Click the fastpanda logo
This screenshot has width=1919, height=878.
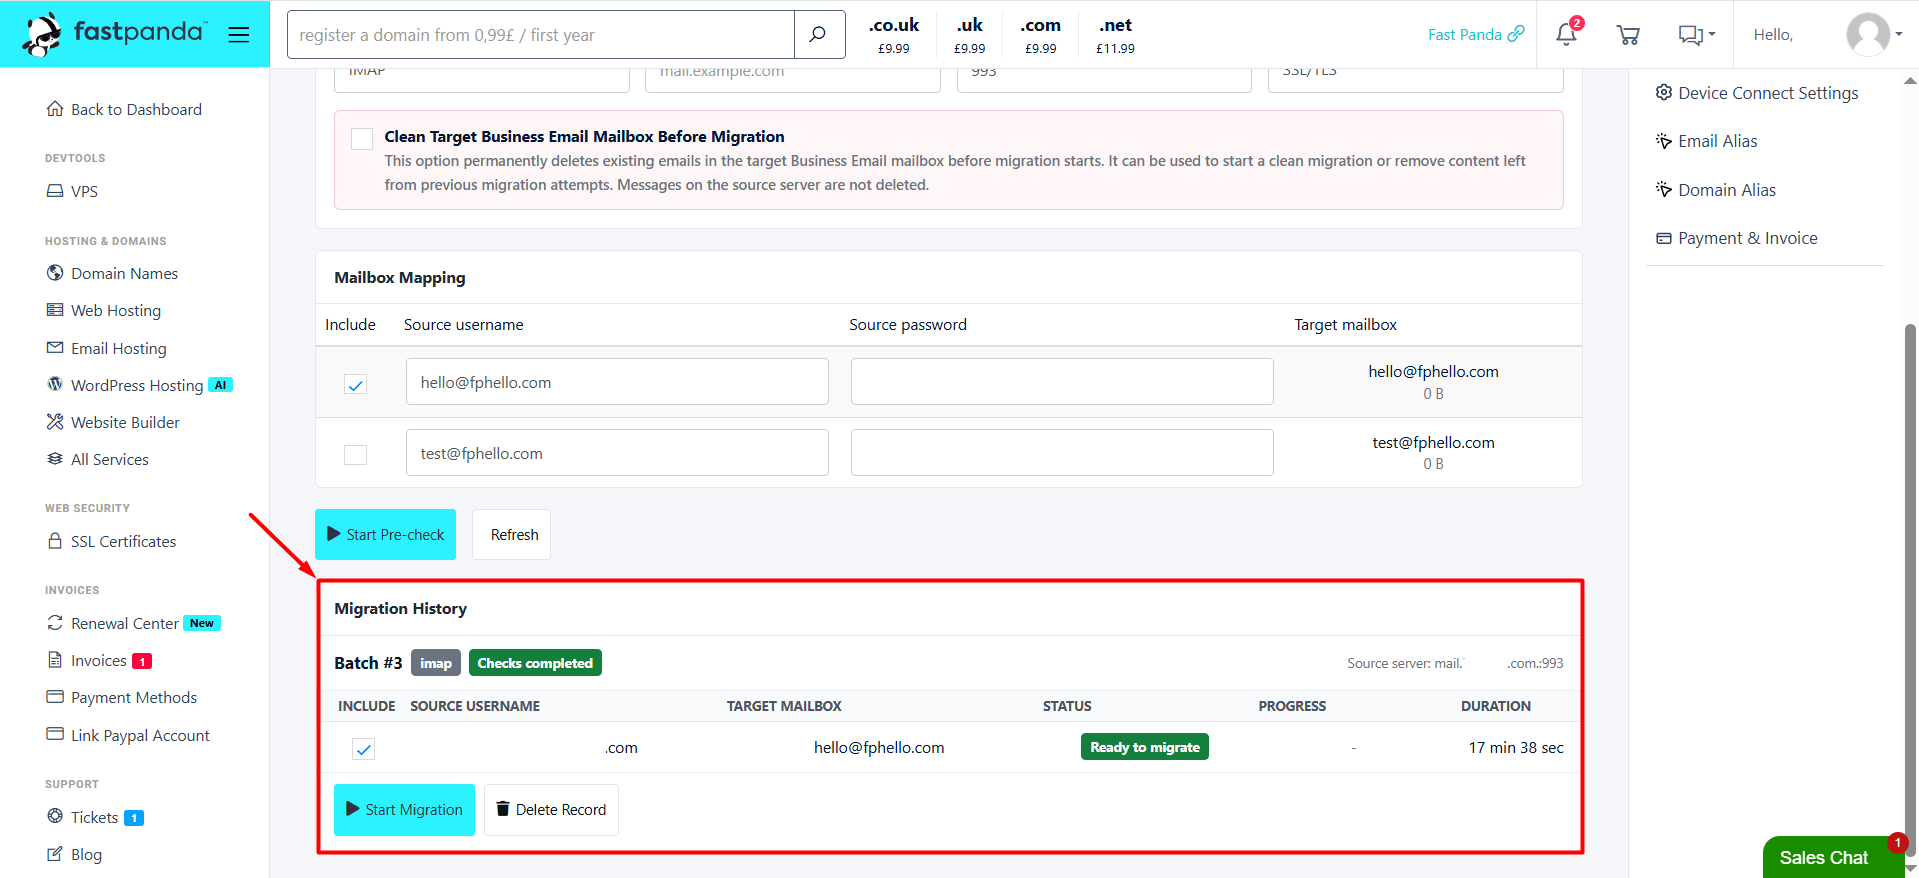[114, 34]
